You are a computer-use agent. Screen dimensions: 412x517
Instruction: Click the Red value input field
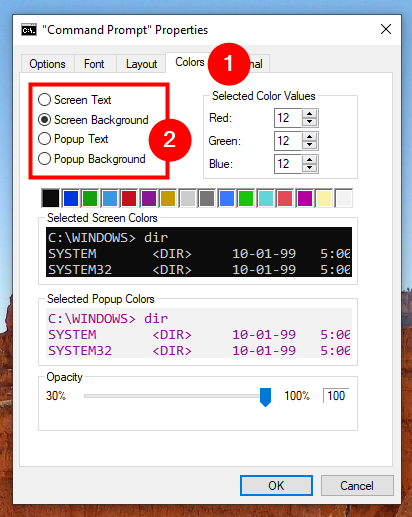tap(288, 118)
